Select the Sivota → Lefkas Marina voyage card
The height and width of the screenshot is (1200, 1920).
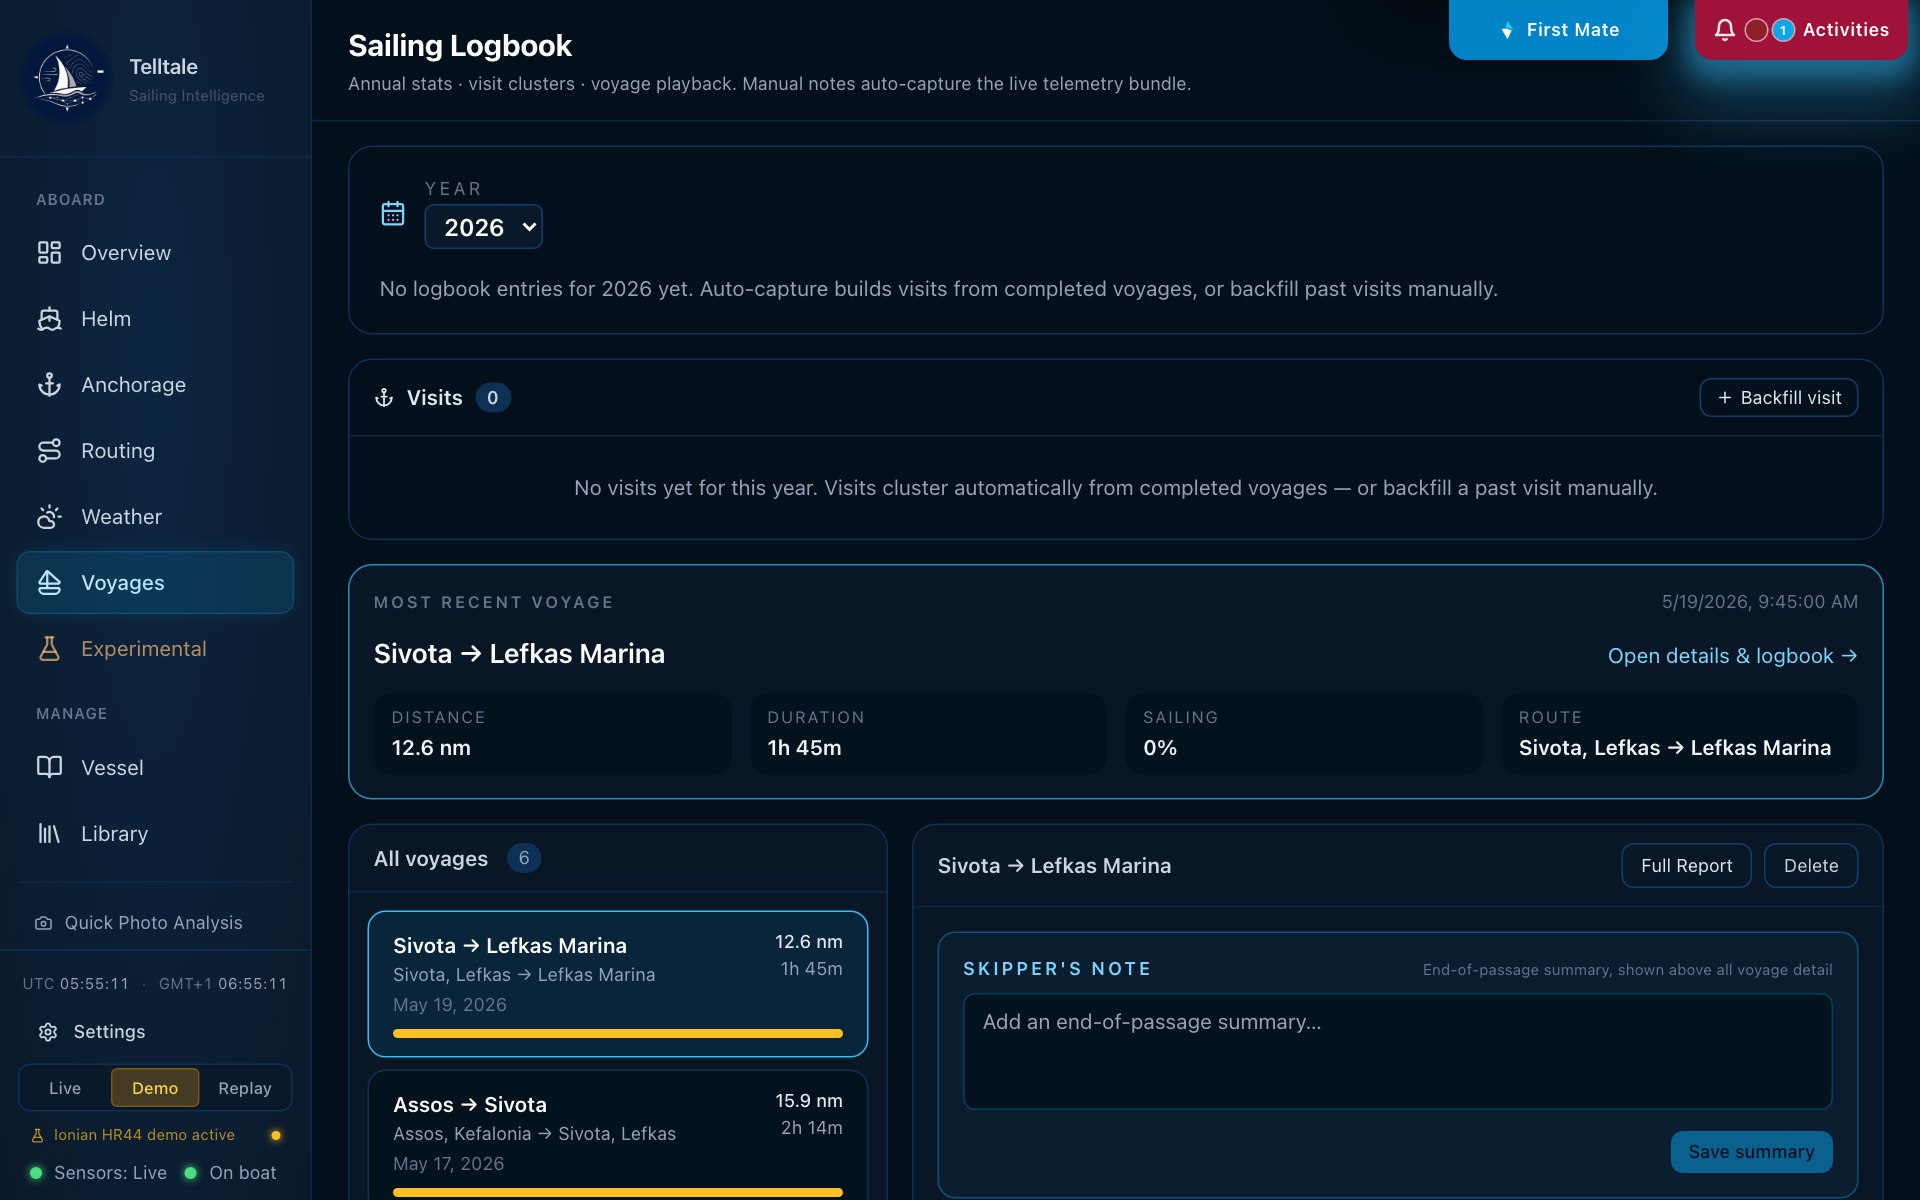point(618,984)
